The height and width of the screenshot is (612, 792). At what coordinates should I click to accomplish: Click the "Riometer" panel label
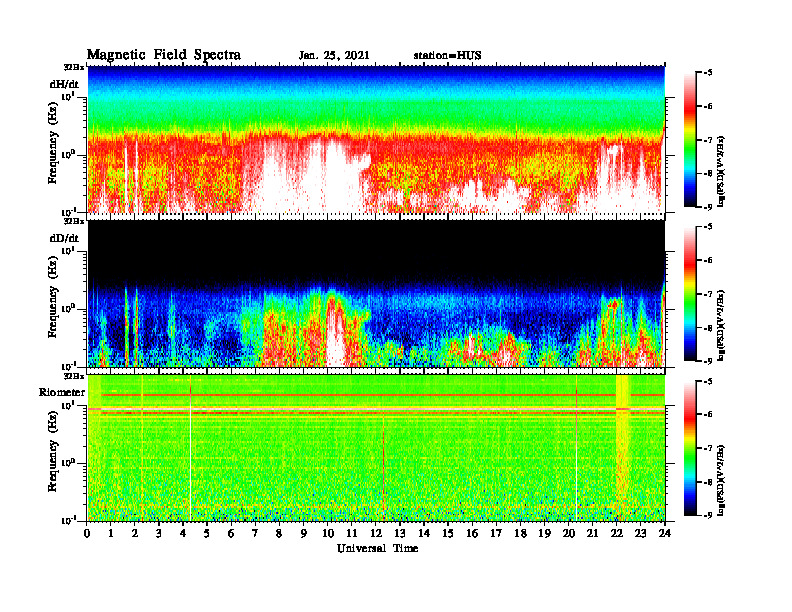62,392
